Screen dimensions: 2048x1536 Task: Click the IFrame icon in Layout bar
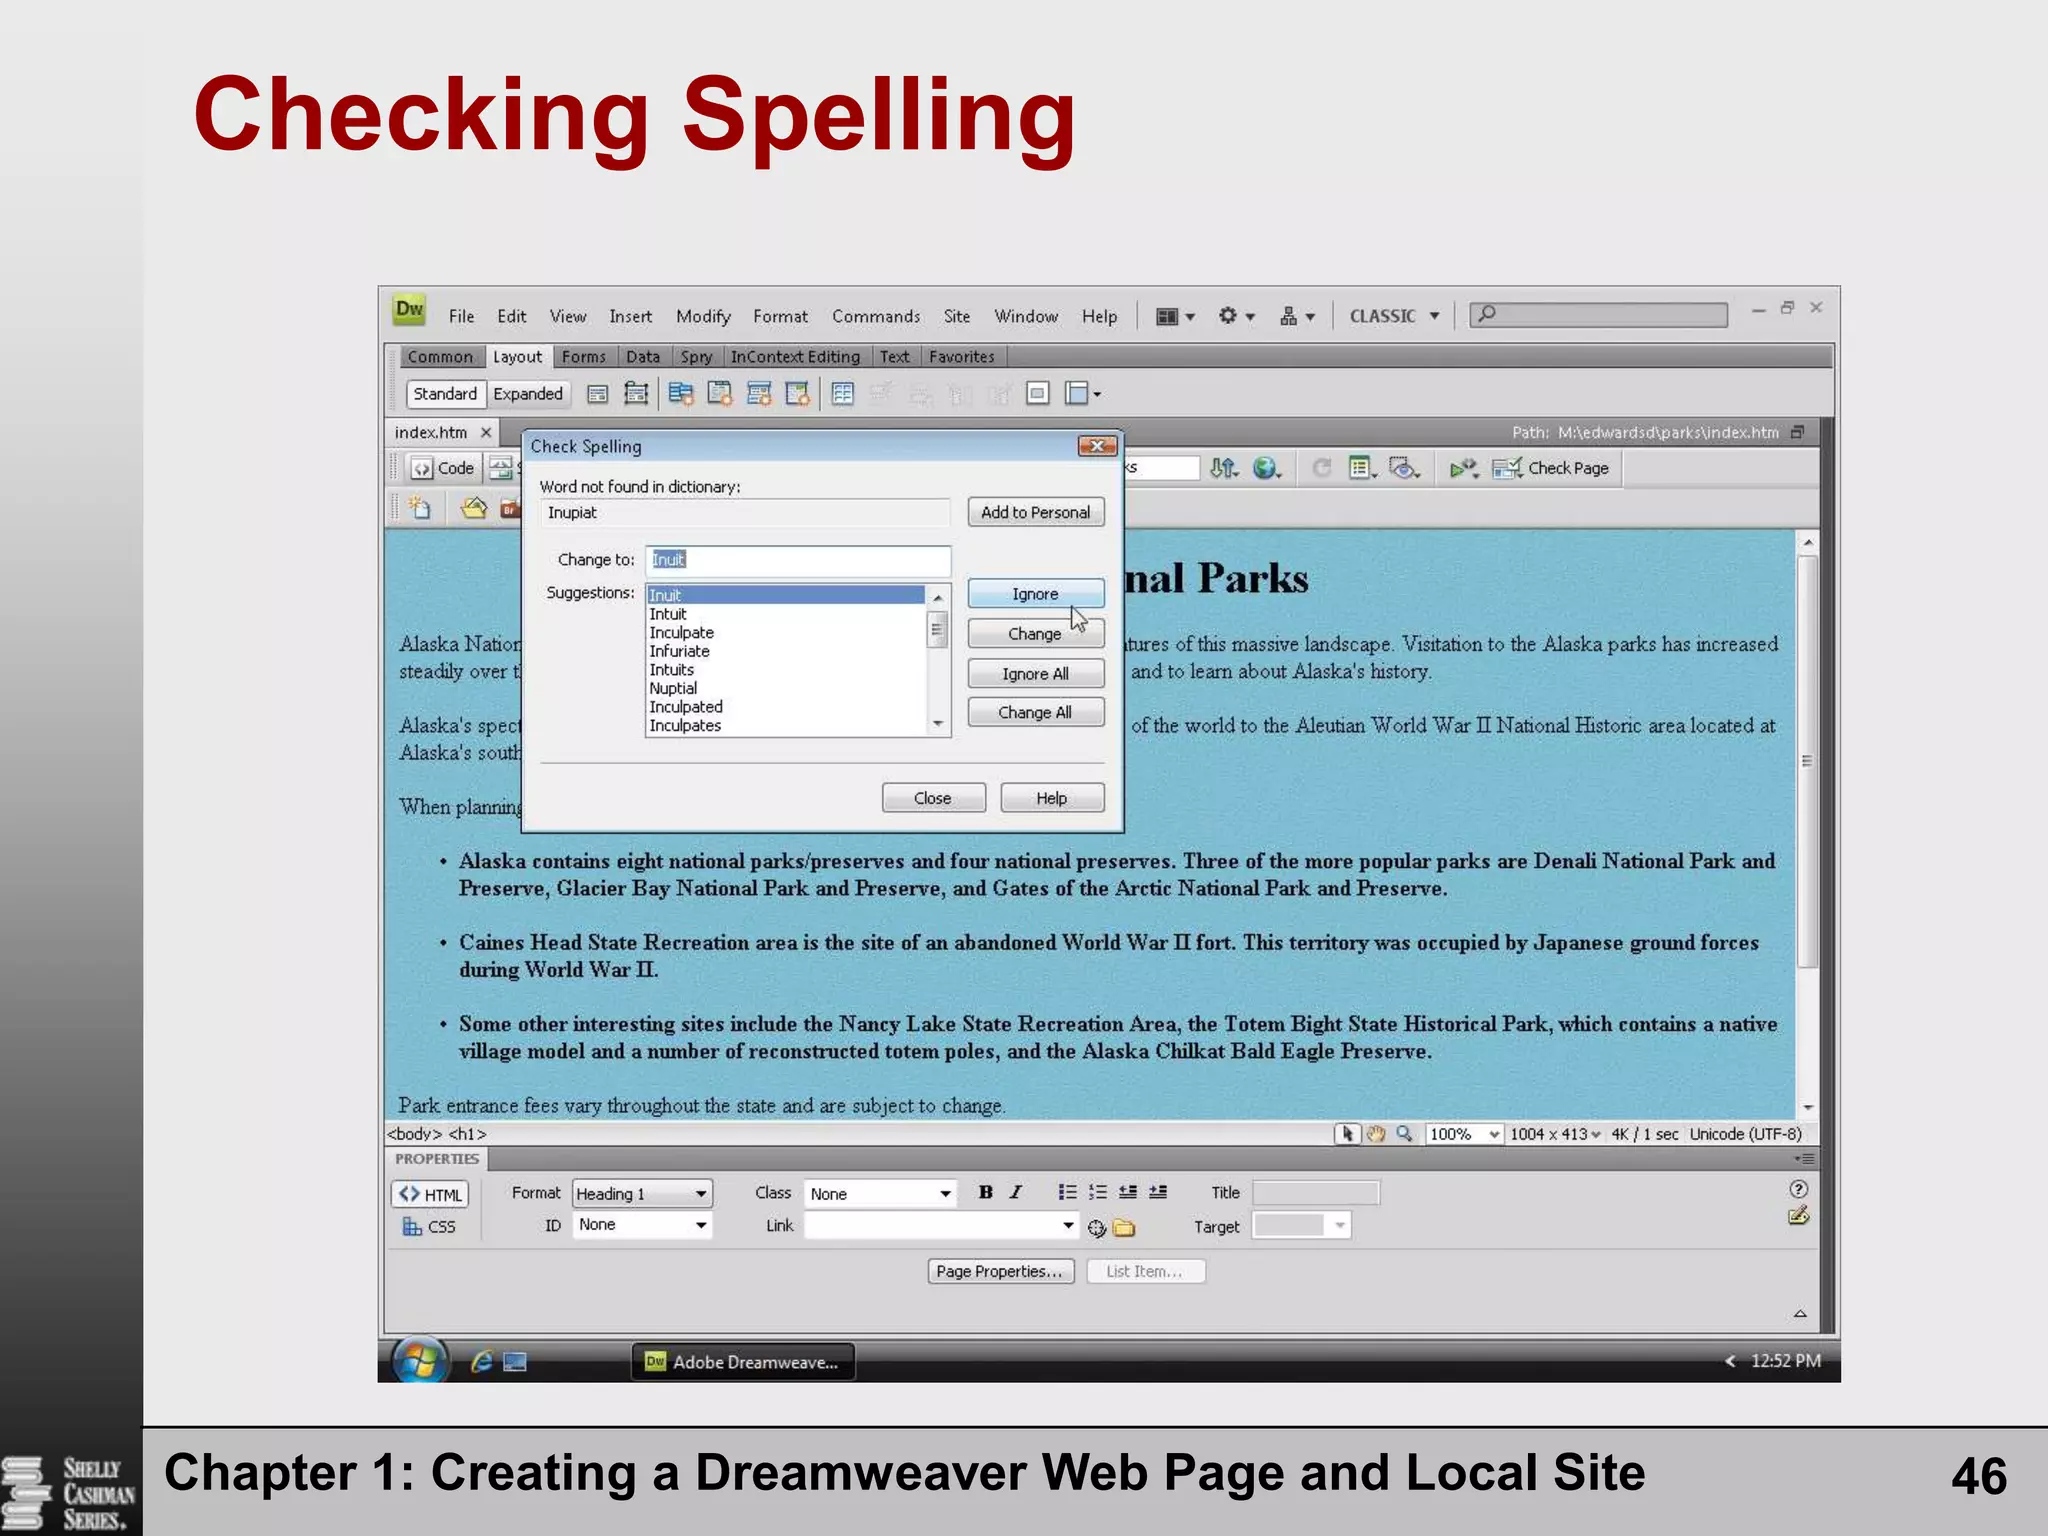(x=1038, y=394)
